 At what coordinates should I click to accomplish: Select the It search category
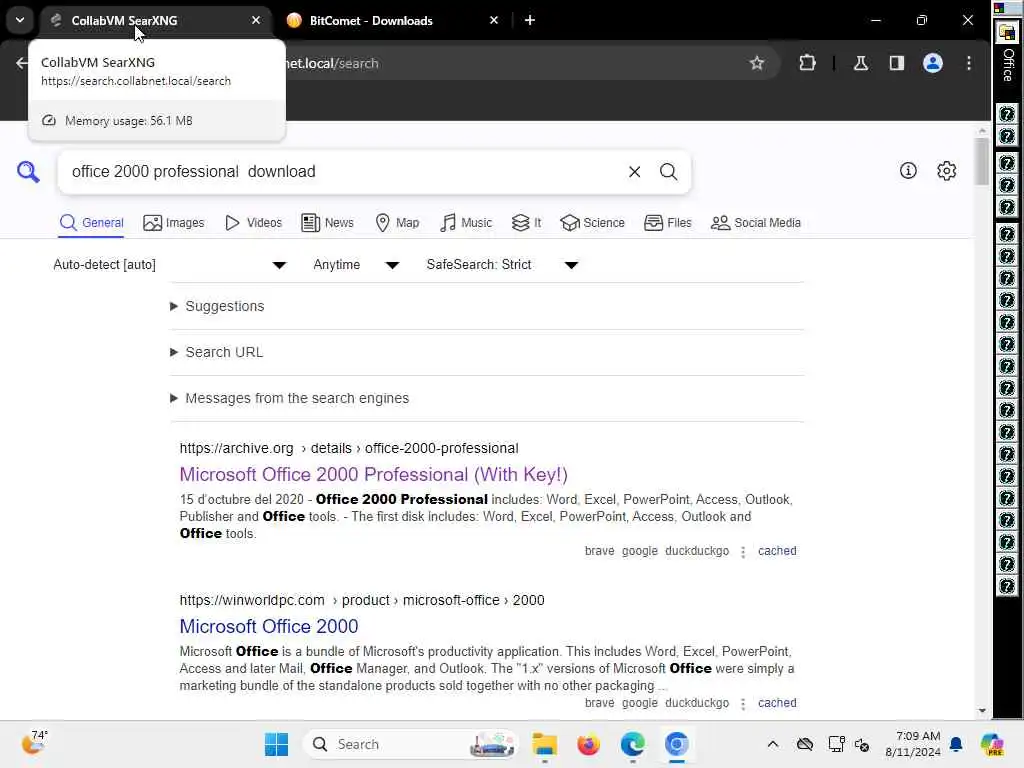pos(526,223)
